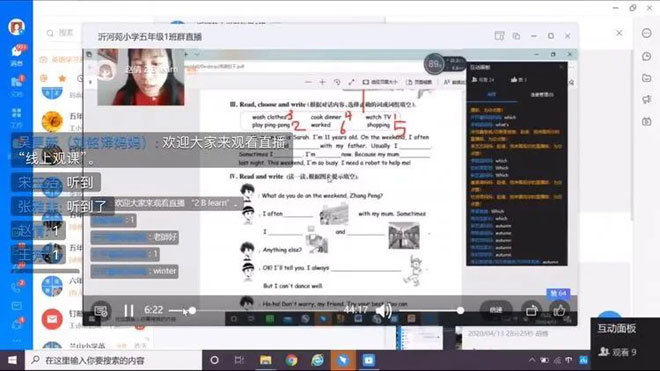
Task: Click the layout icon in the live window title bar
Action: pos(499,36)
